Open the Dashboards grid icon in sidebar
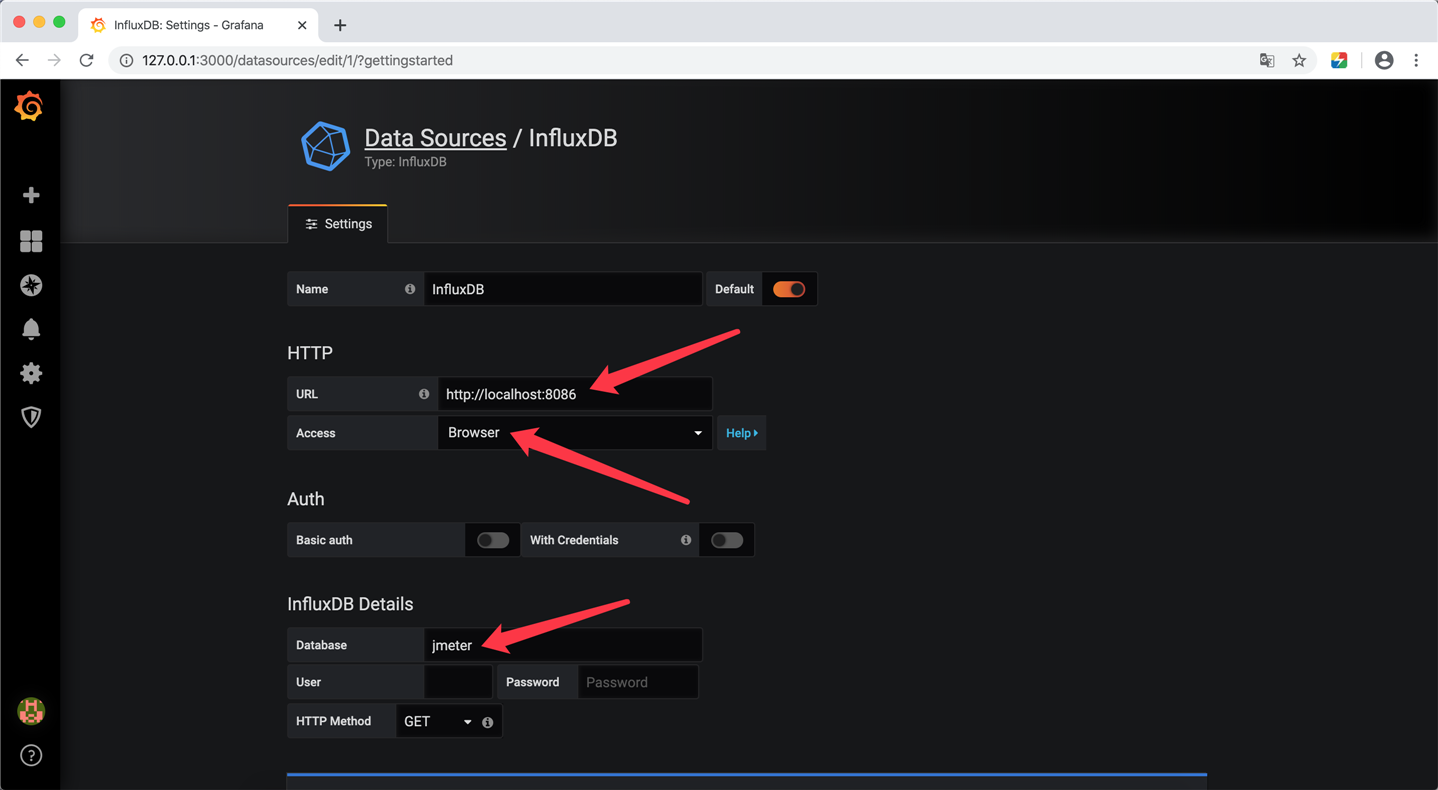 pyautogui.click(x=31, y=241)
